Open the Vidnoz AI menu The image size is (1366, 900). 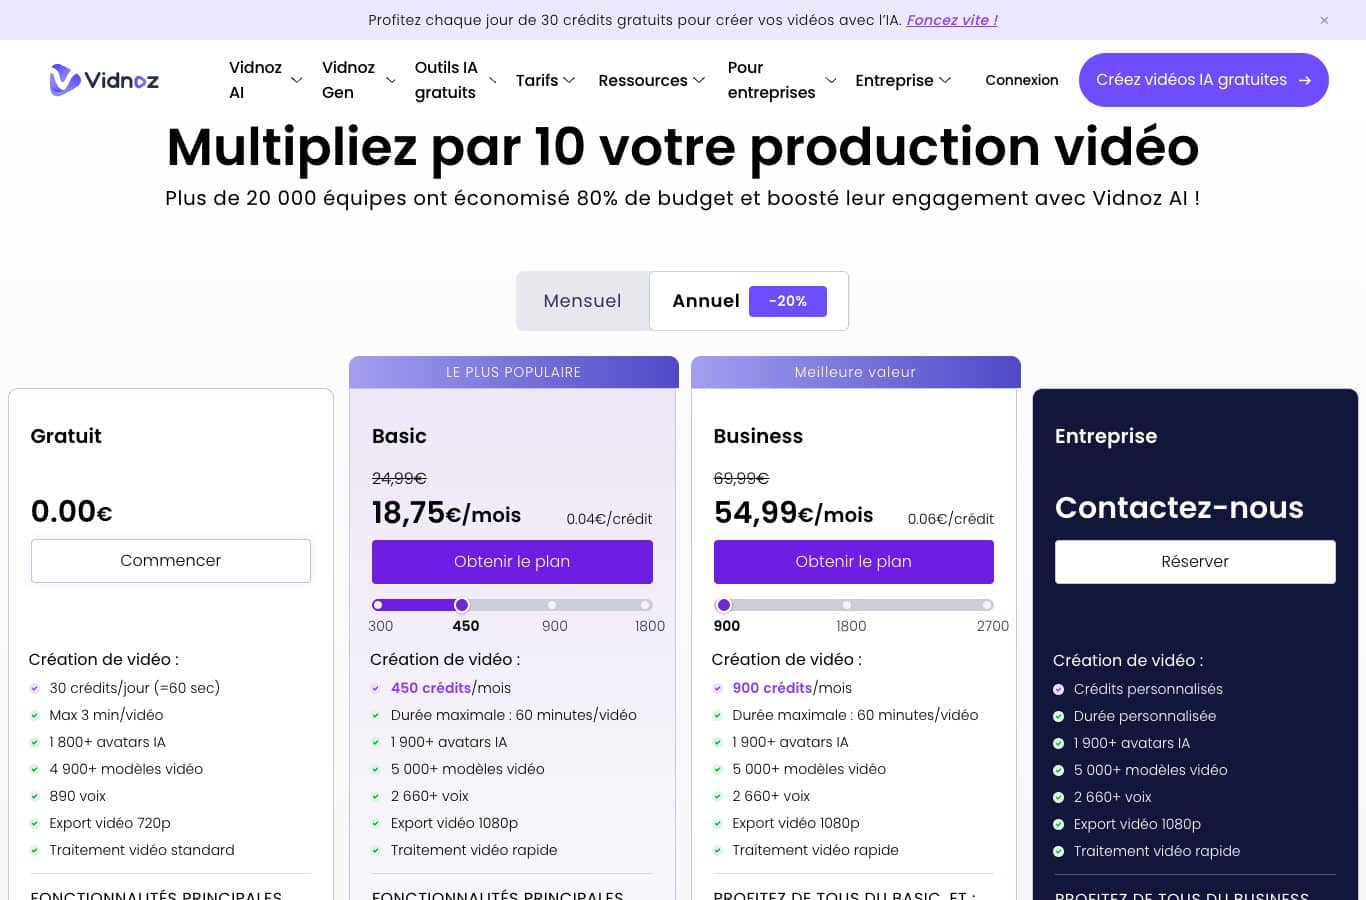[255, 80]
